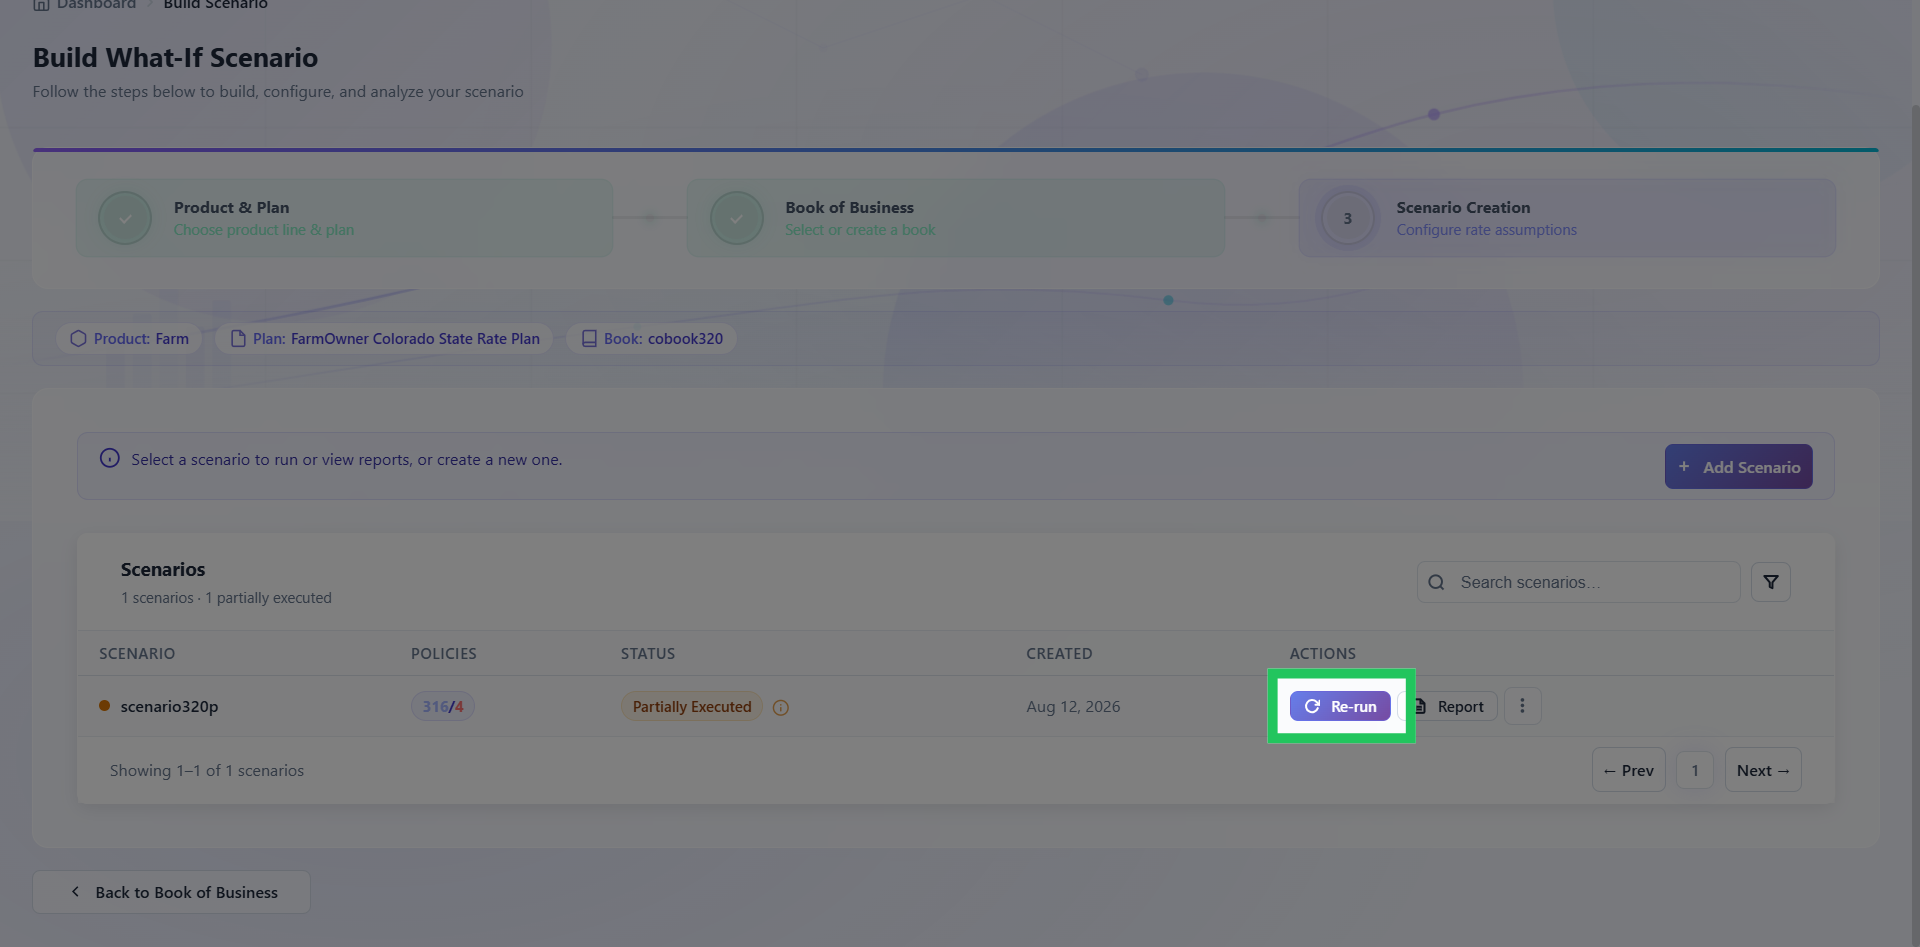This screenshot has width=1920, height=947.
Task: Click the Partially Executed status badge
Action: click(x=692, y=707)
